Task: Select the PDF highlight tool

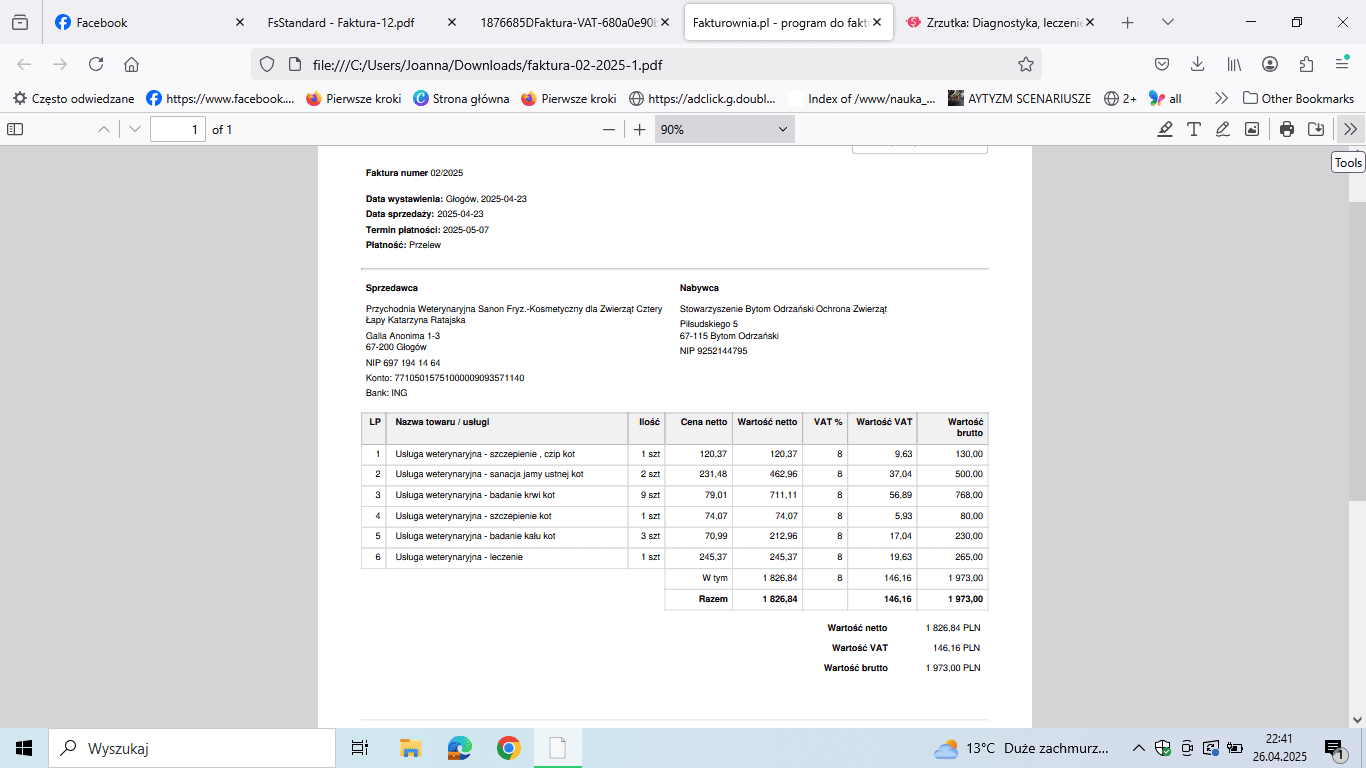Action: coord(1165,129)
